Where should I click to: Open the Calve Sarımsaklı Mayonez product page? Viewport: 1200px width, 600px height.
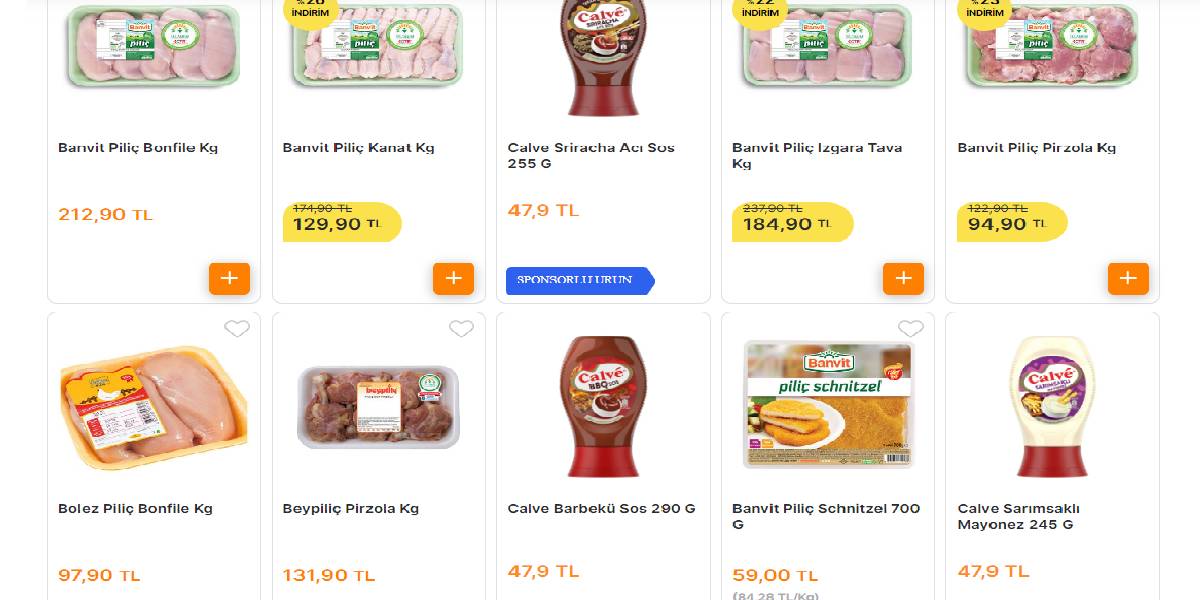click(x=1032, y=516)
